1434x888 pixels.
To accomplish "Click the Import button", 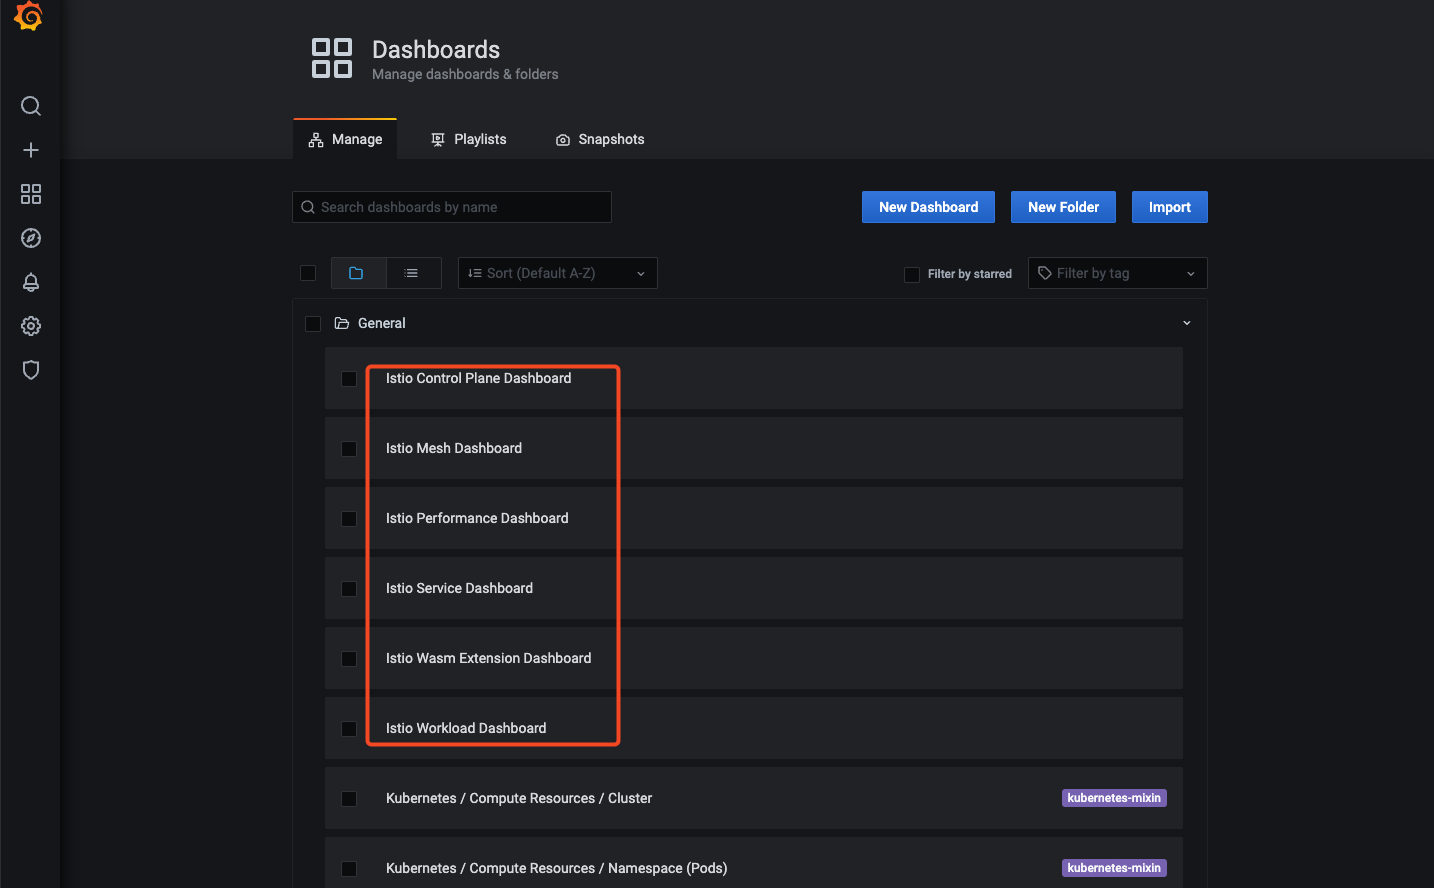I will click(x=1170, y=207).
